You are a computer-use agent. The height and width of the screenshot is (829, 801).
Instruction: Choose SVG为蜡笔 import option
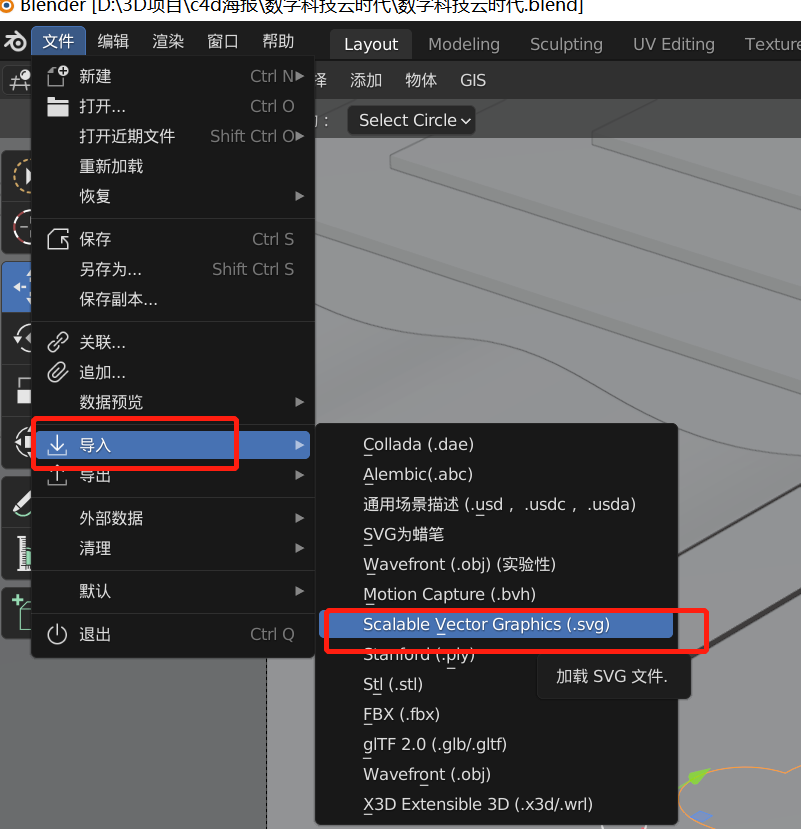pos(496,535)
